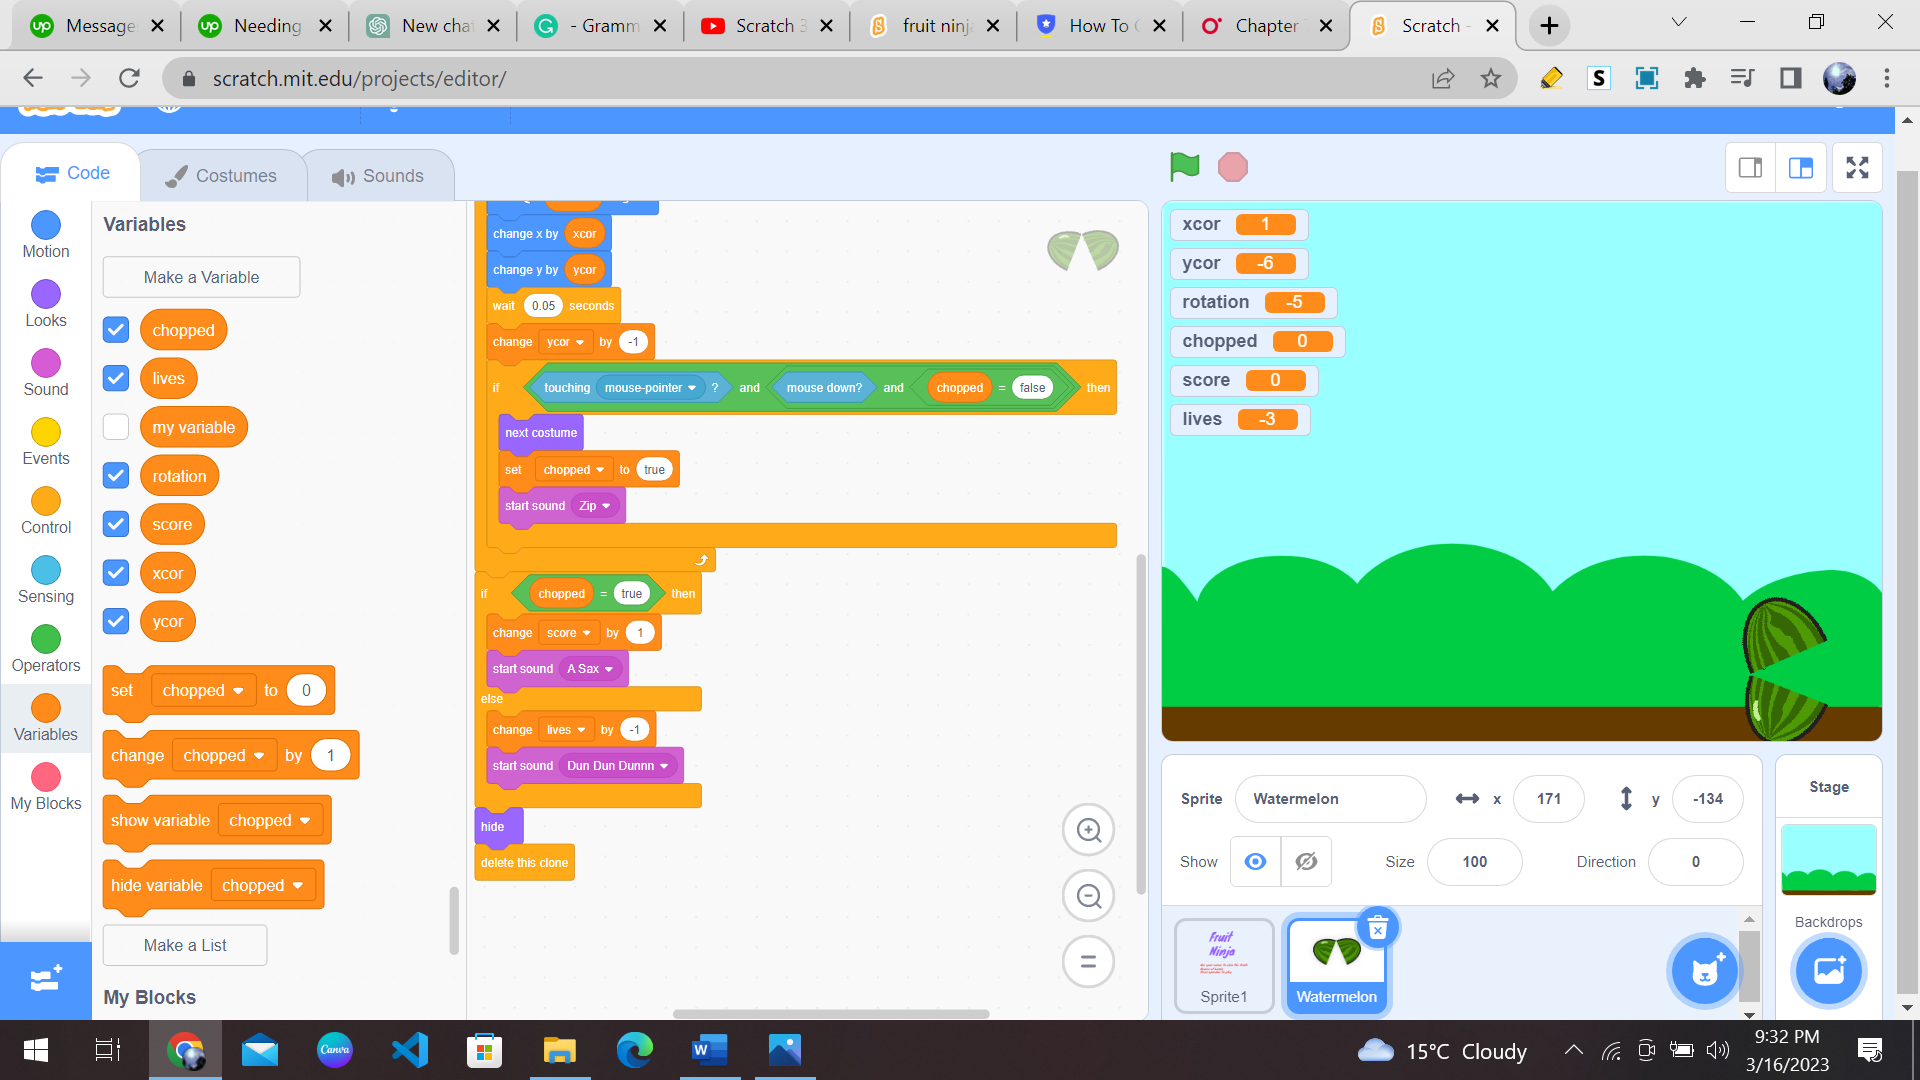Click the hide sprite eye-slash icon
This screenshot has height=1080, width=1920.
click(x=1305, y=861)
